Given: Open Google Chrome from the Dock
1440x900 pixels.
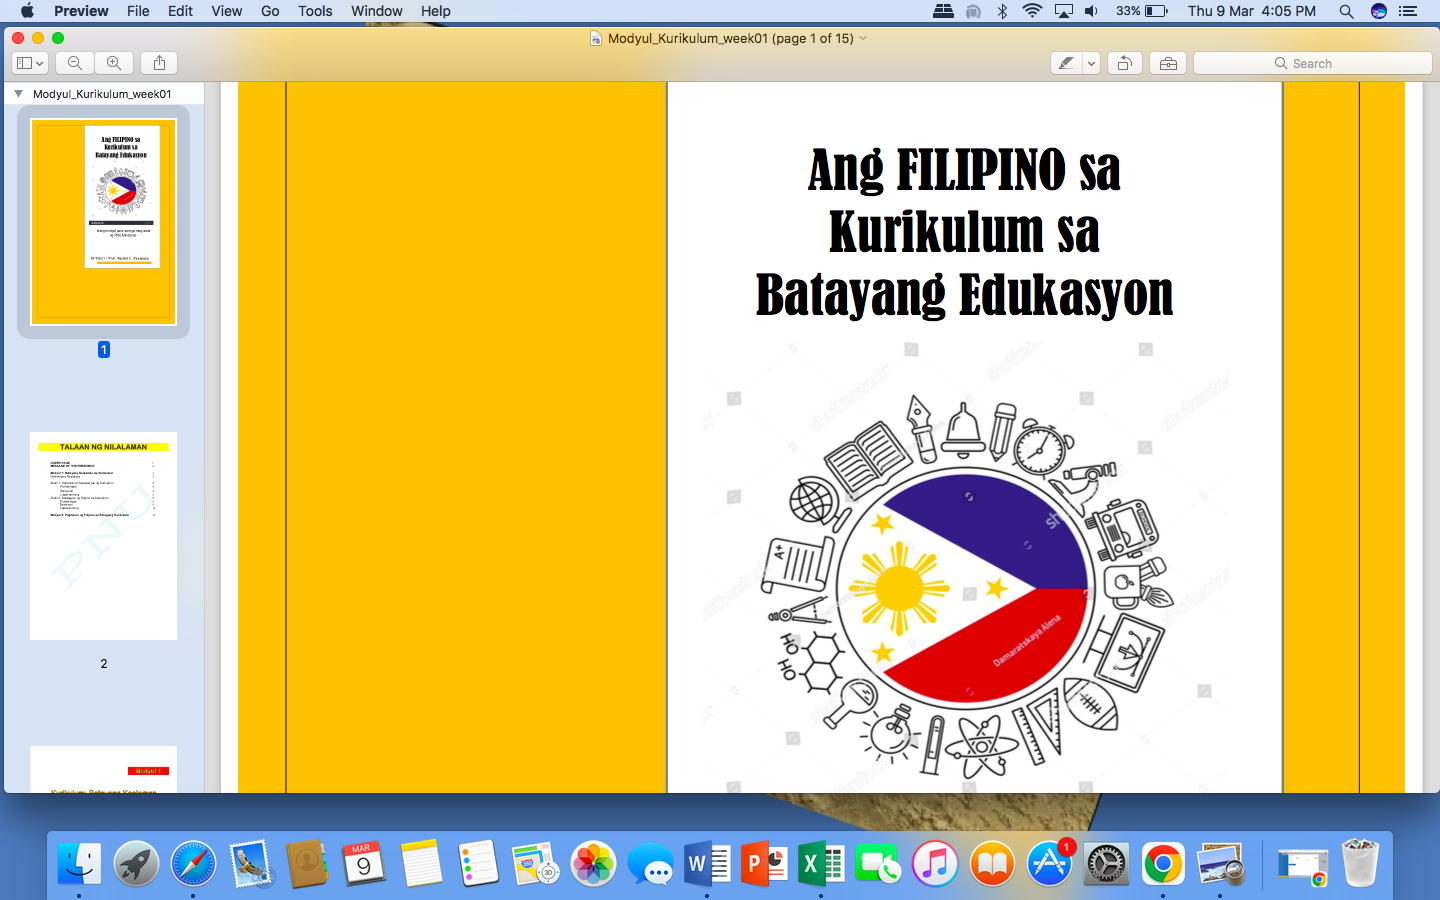Looking at the screenshot, I should (x=1162, y=862).
